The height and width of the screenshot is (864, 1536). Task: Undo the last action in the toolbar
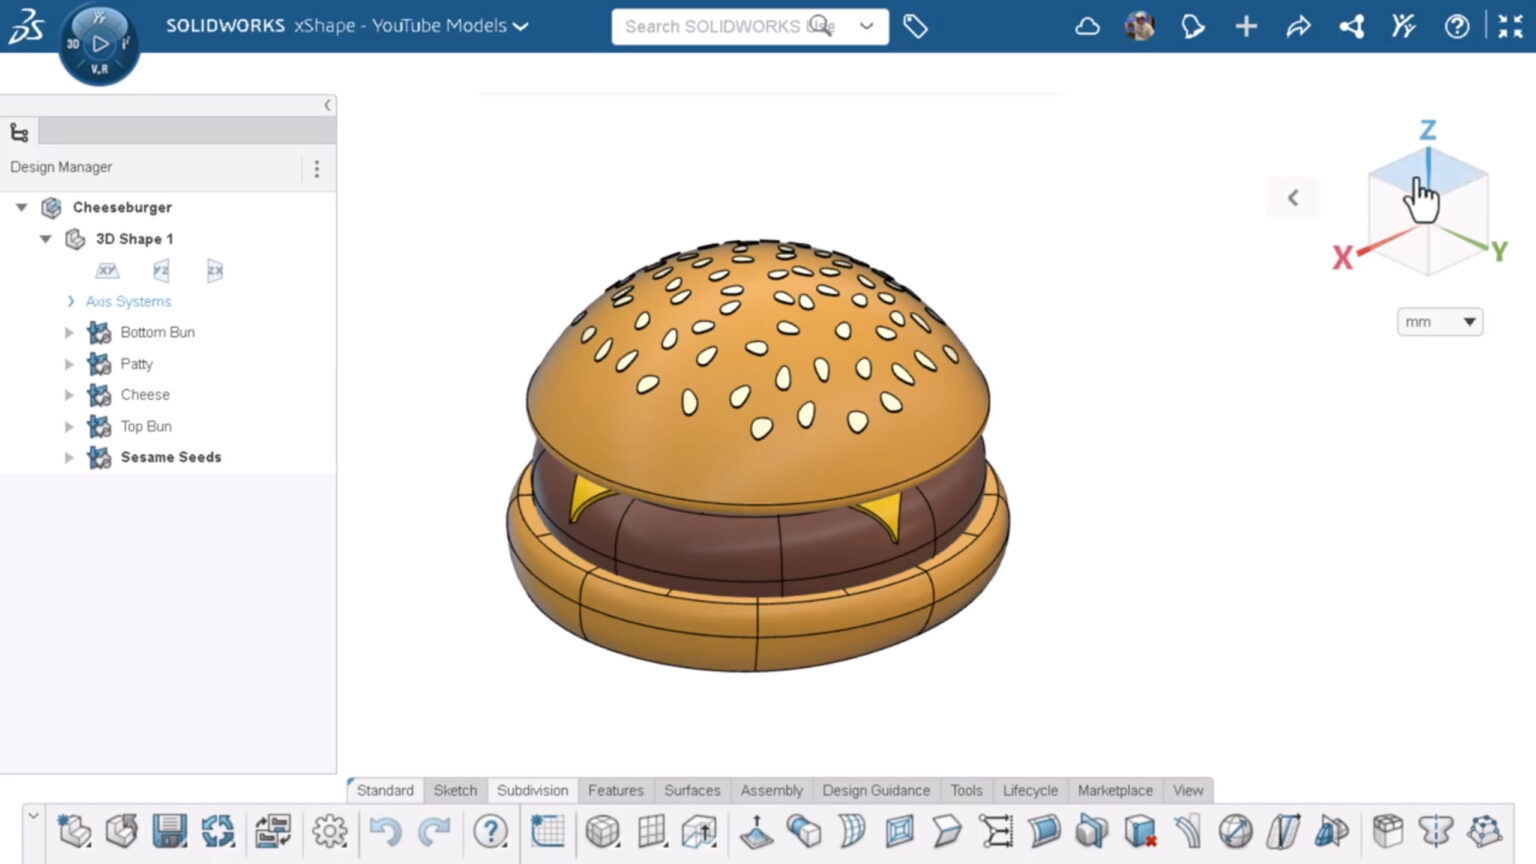(x=386, y=831)
